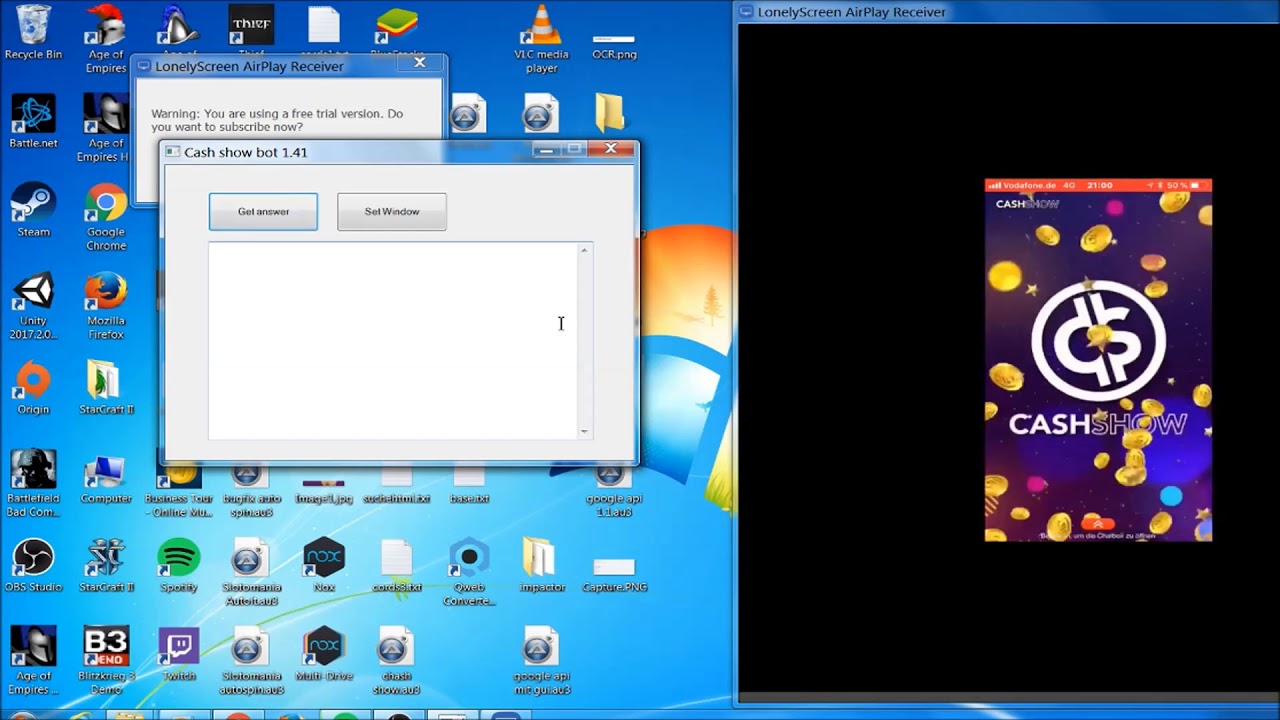
Task: Select the Slotomania AutoIt.au3 script
Action: 251,573
